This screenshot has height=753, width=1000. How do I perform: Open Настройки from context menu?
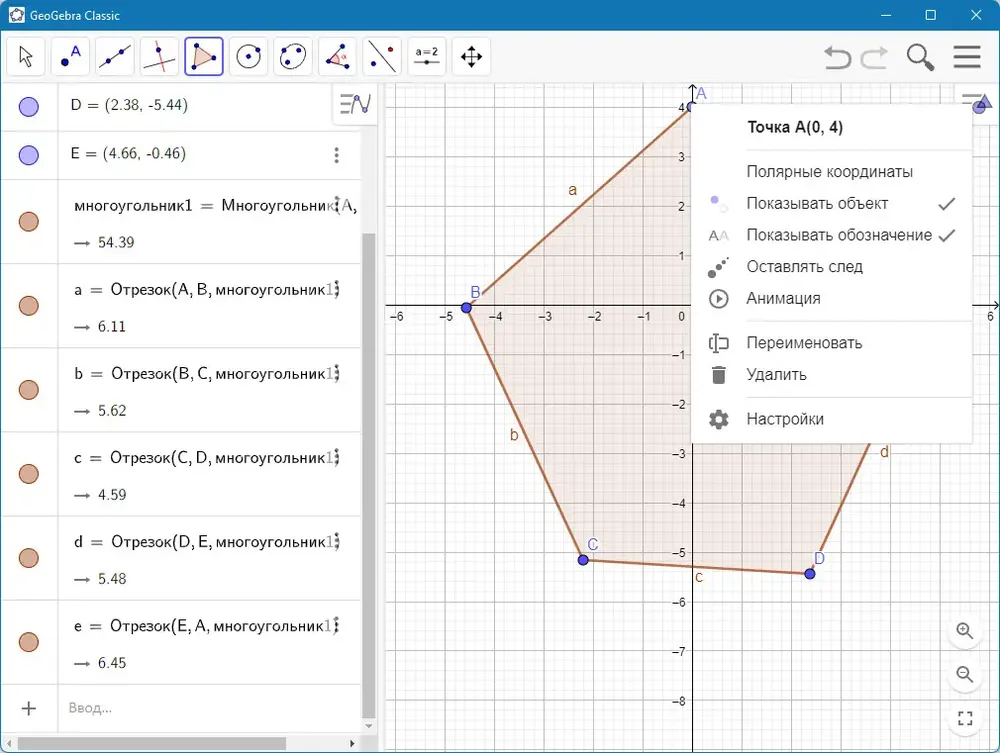831,420
